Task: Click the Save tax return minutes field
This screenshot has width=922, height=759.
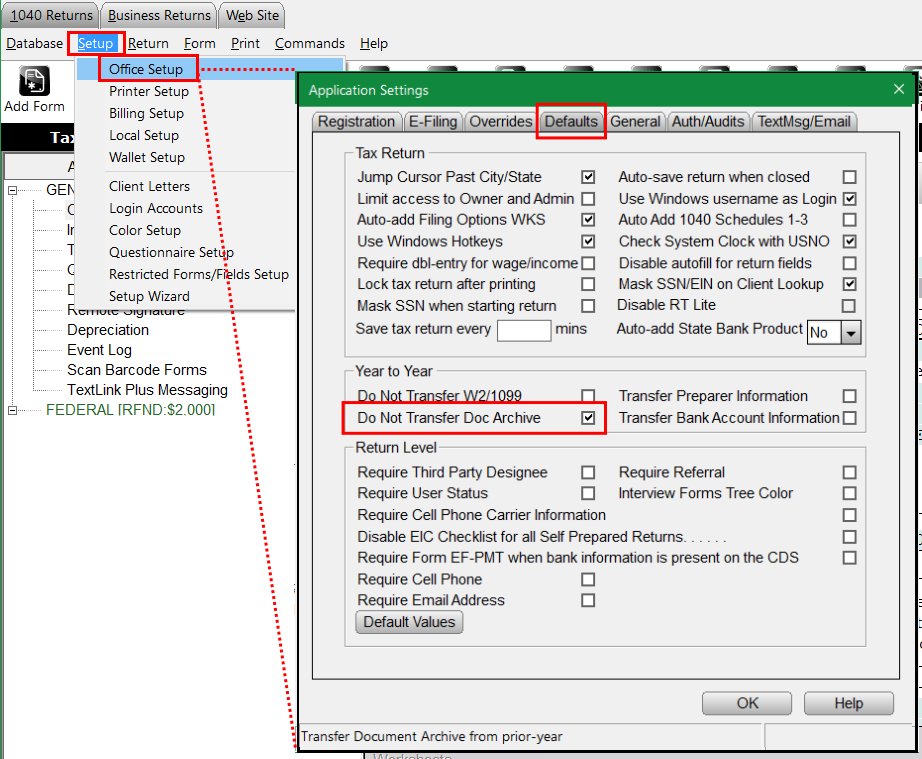Action: tap(524, 330)
